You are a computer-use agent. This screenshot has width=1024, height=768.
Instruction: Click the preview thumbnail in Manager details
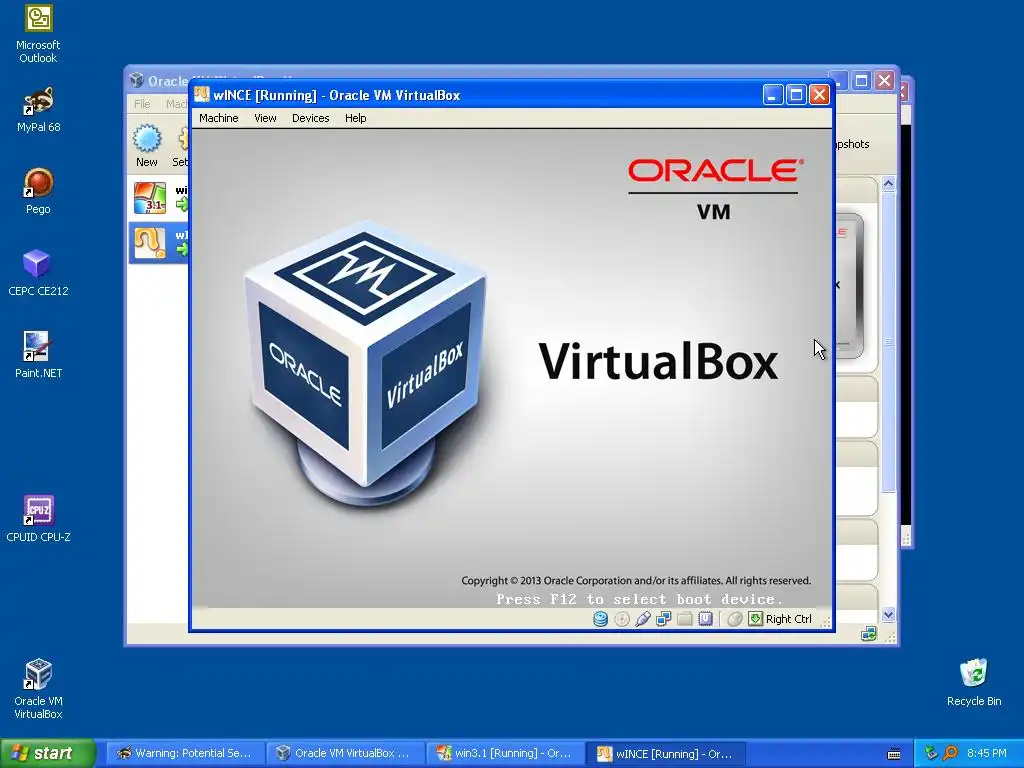850,285
